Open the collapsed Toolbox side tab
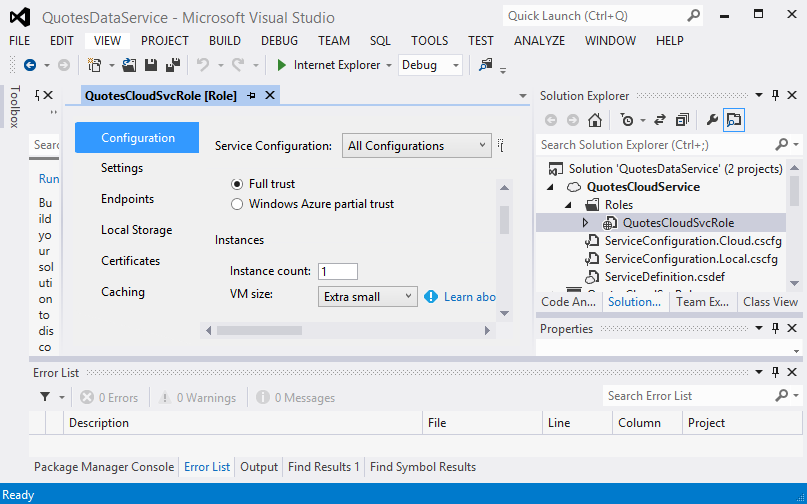Viewport: 807px width, 504px height. [14, 107]
